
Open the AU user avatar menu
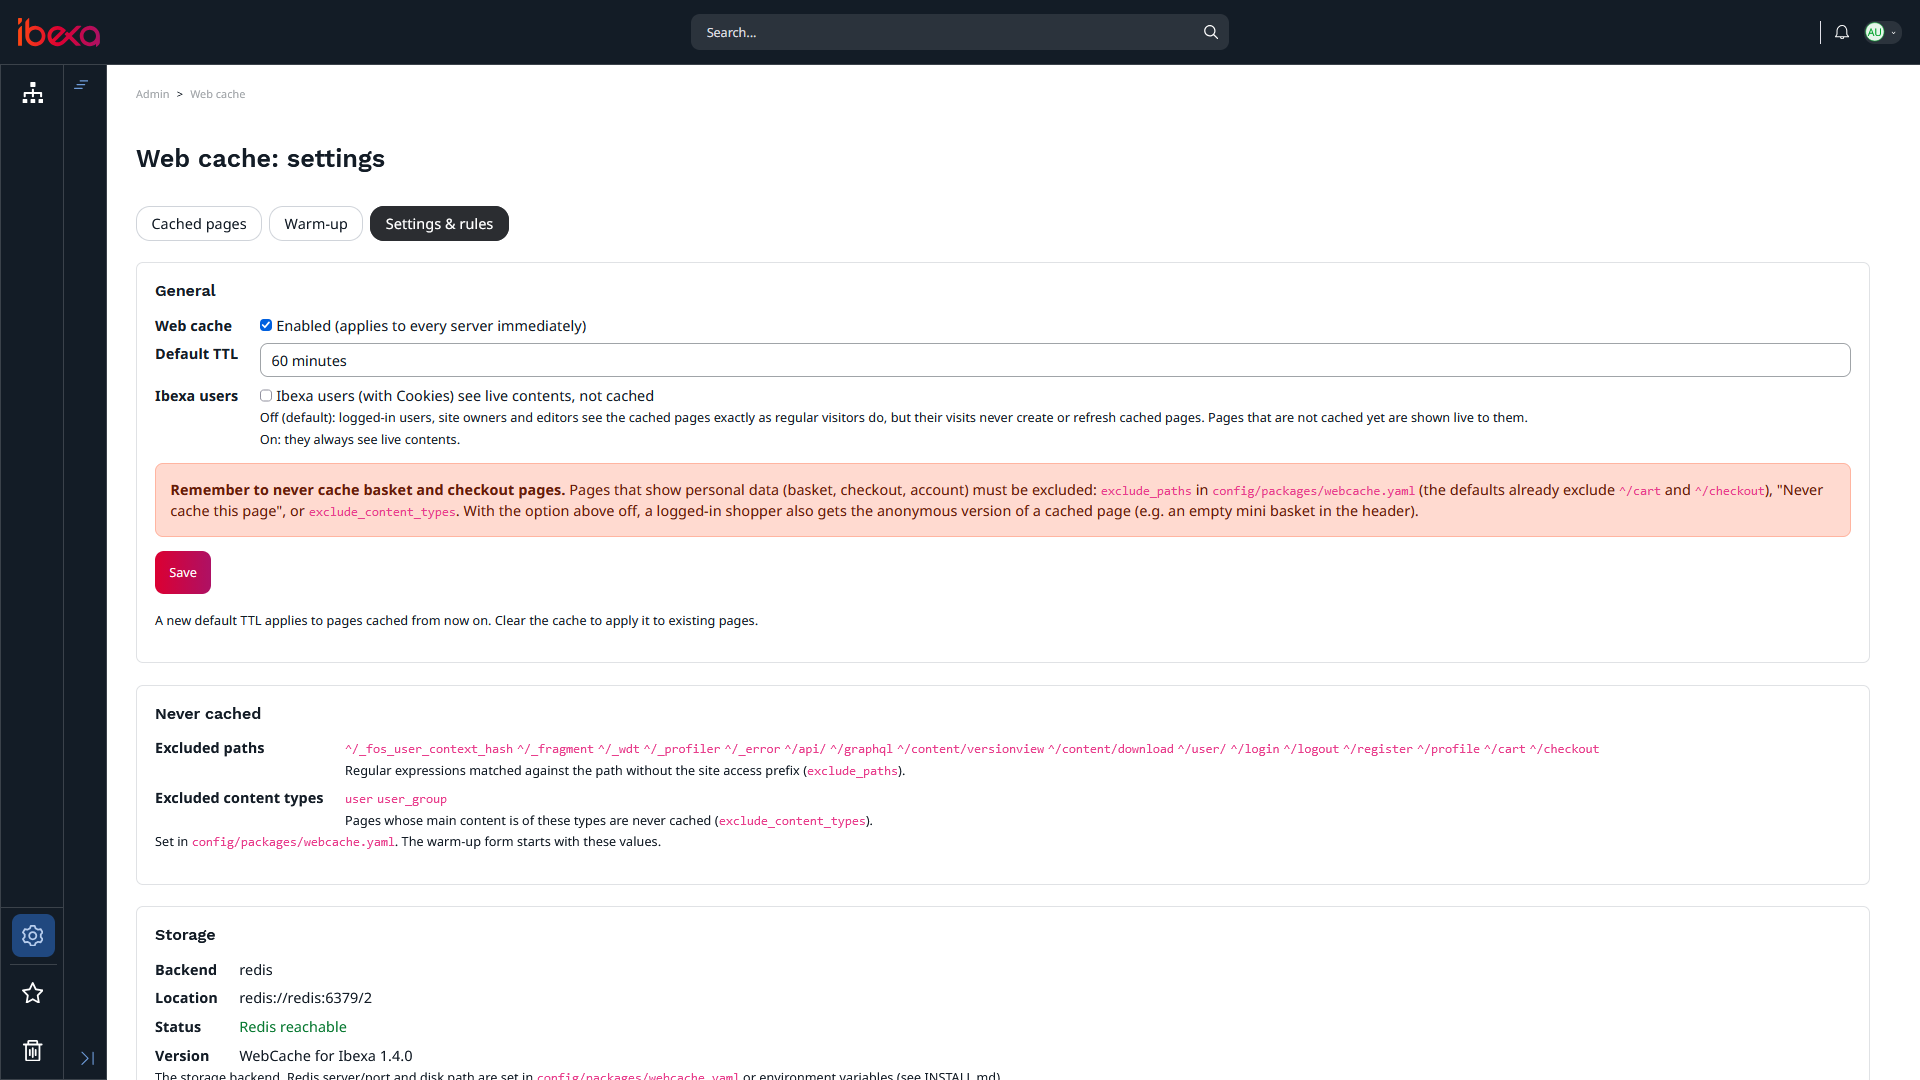tap(1882, 32)
